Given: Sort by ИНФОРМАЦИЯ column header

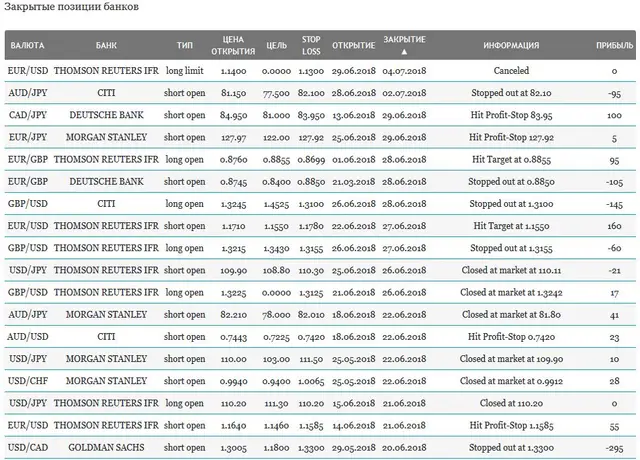Looking at the screenshot, I should pyautogui.click(x=511, y=45).
